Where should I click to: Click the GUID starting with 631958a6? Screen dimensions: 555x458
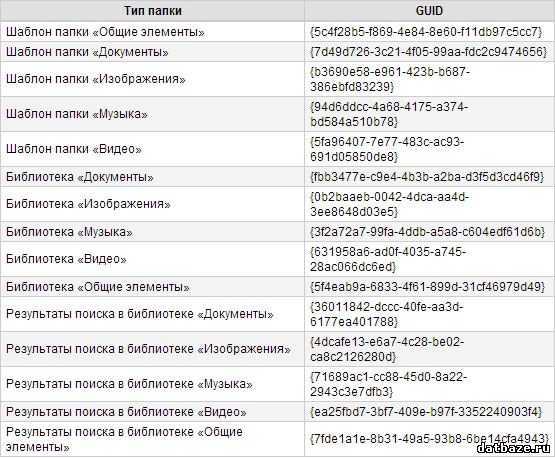click(x=388, y=259)
